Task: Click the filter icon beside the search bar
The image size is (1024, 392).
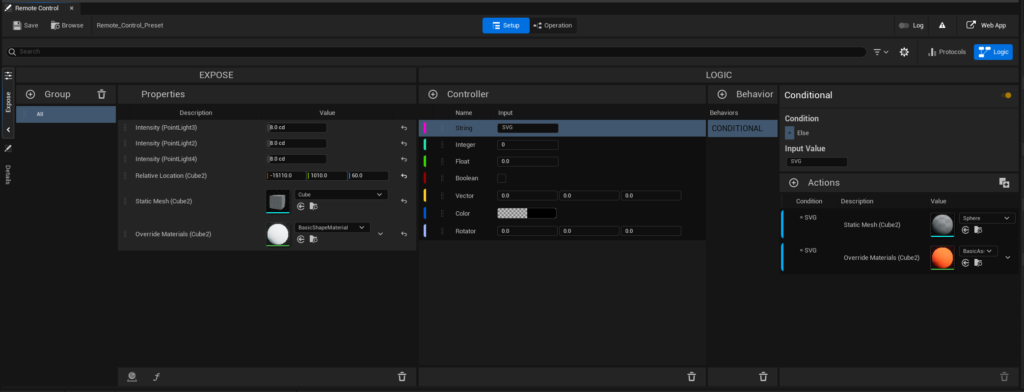Action: 880,52
